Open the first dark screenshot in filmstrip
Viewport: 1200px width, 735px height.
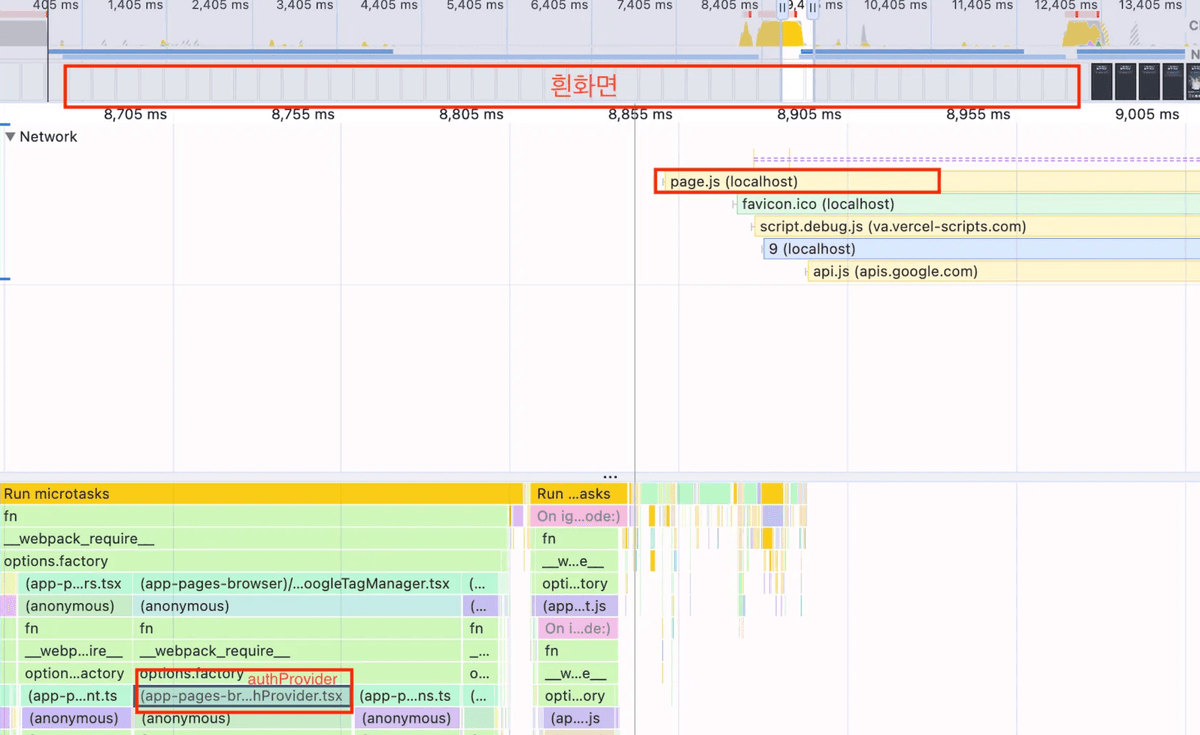pyautogui.click(x=1101, y=82)
